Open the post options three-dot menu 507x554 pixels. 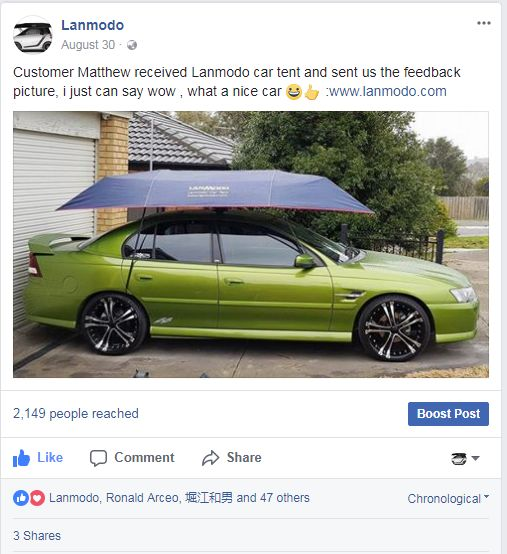point(484,23)
